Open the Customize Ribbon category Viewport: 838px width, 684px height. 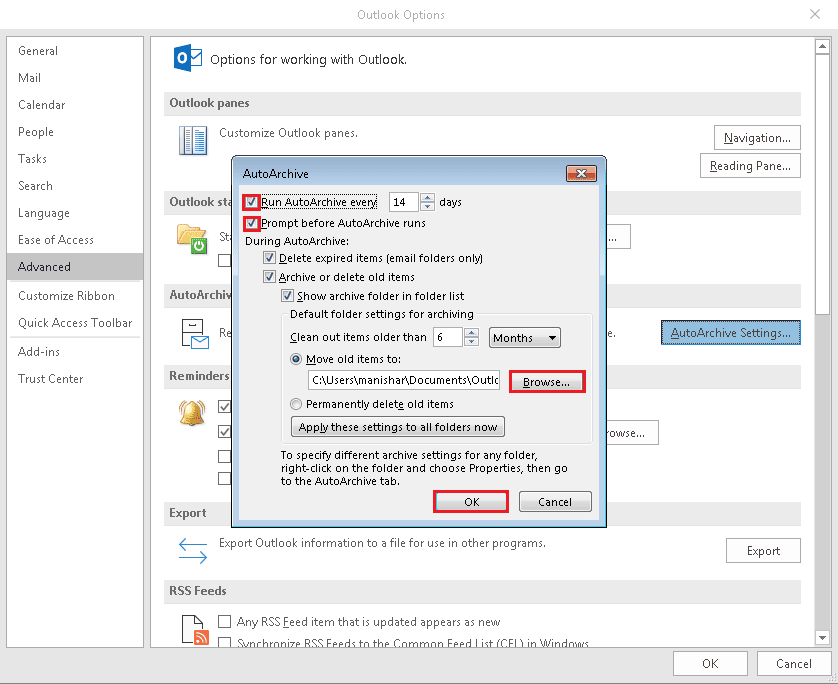75,296
